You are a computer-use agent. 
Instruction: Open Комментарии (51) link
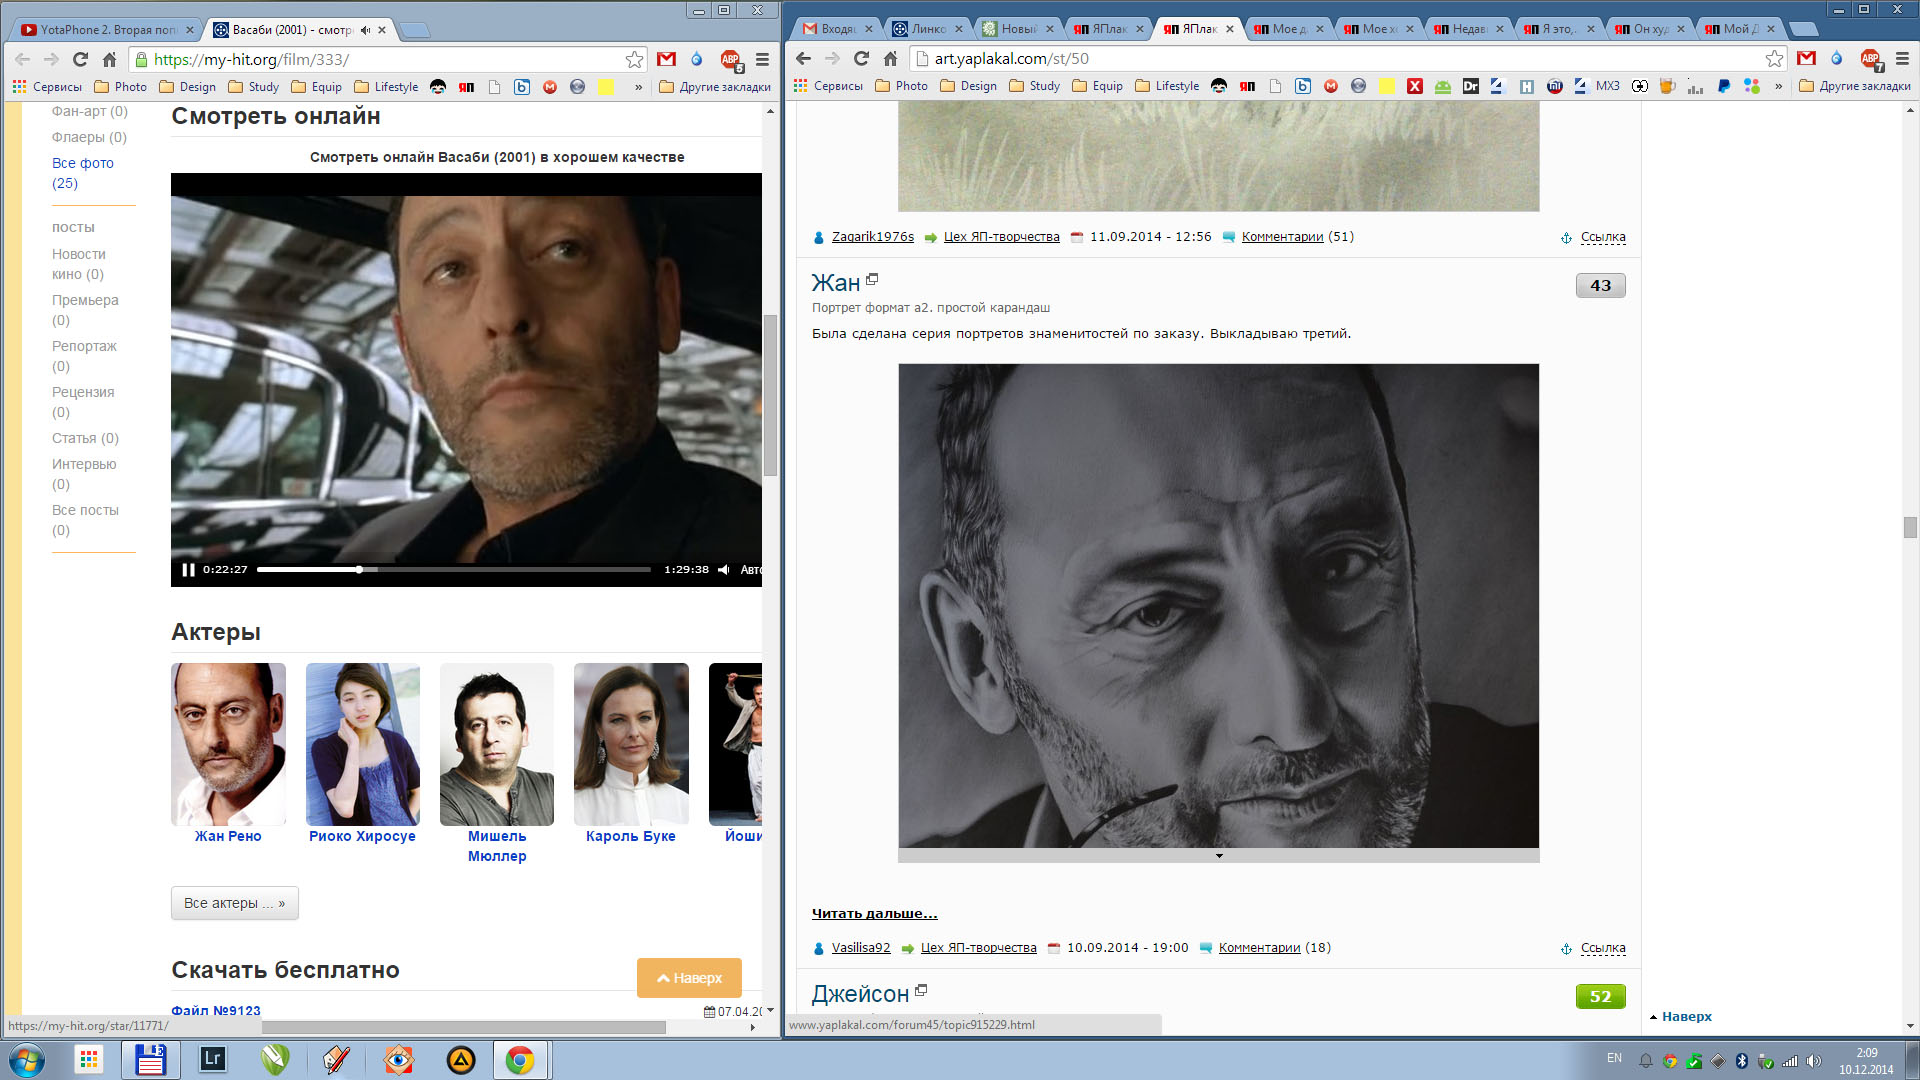1298,237
